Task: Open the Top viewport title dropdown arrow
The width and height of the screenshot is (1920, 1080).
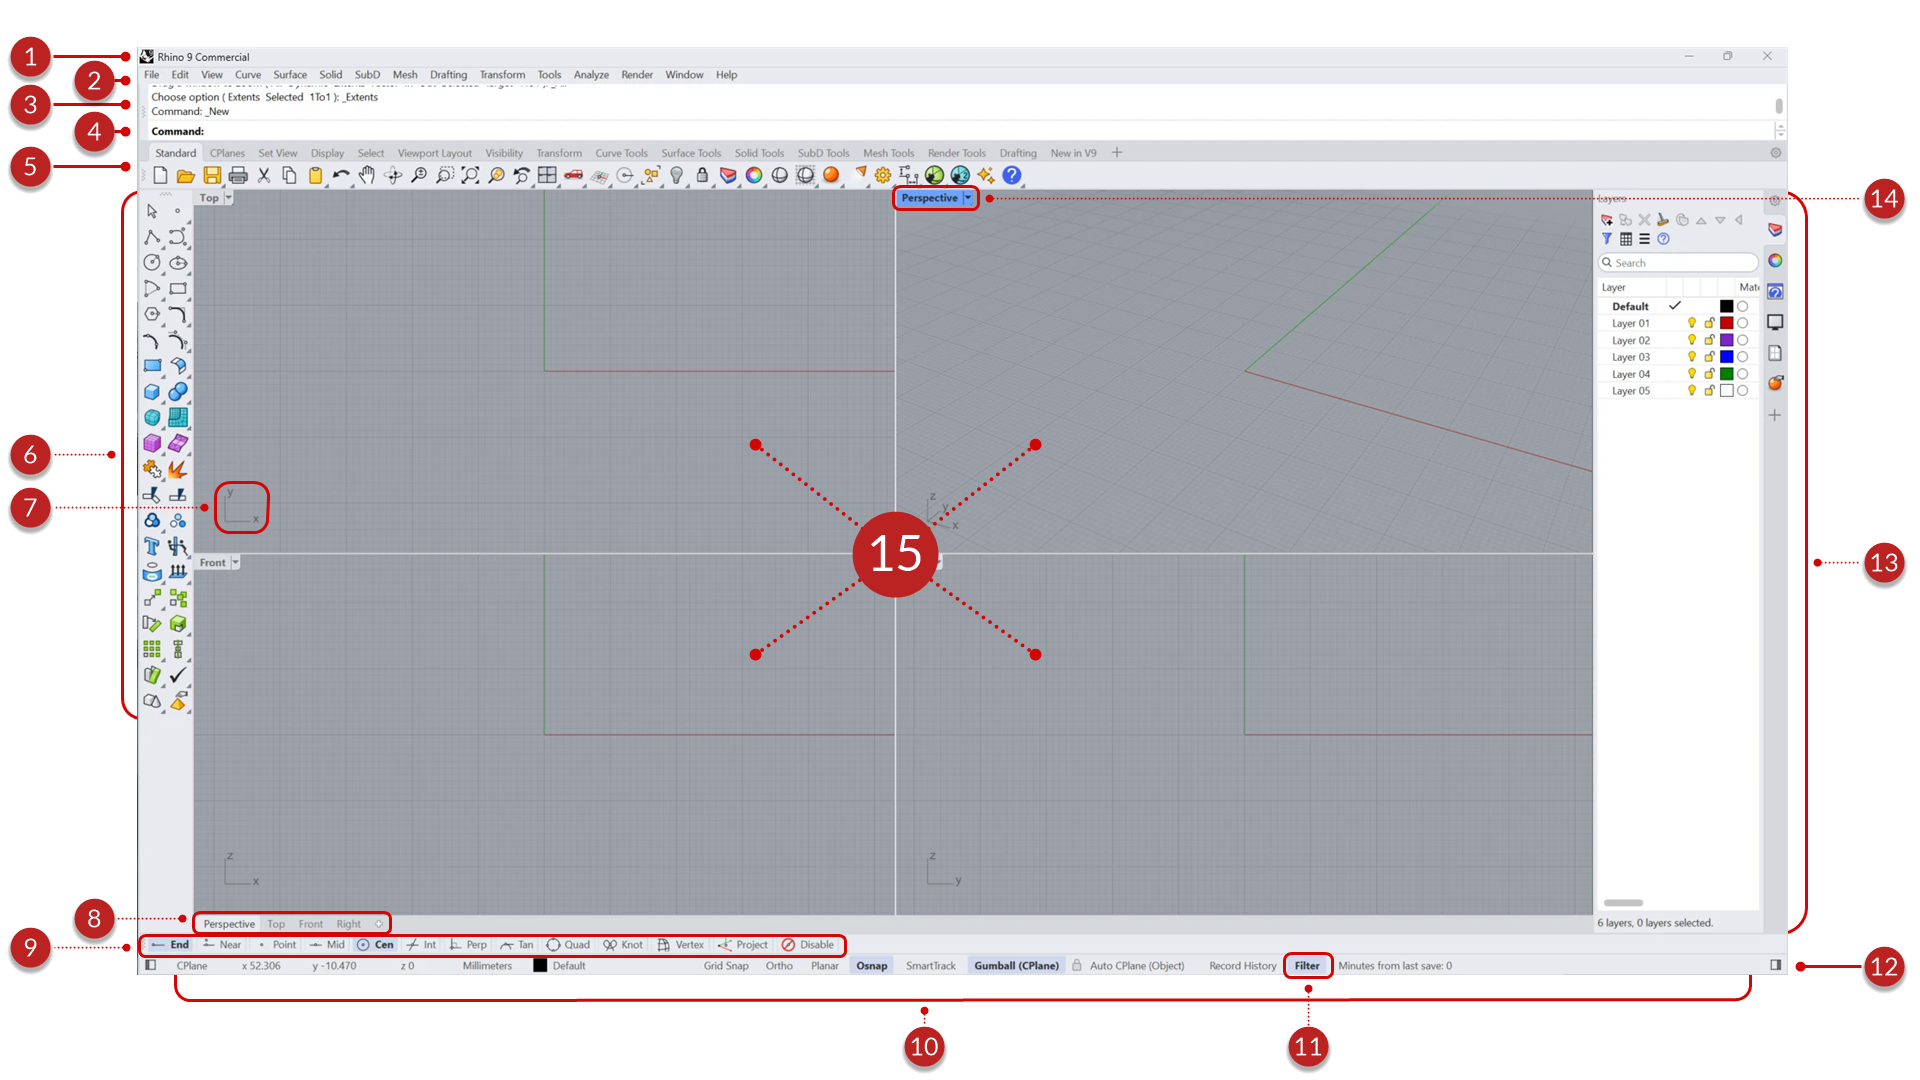Action: click(228, 198)
